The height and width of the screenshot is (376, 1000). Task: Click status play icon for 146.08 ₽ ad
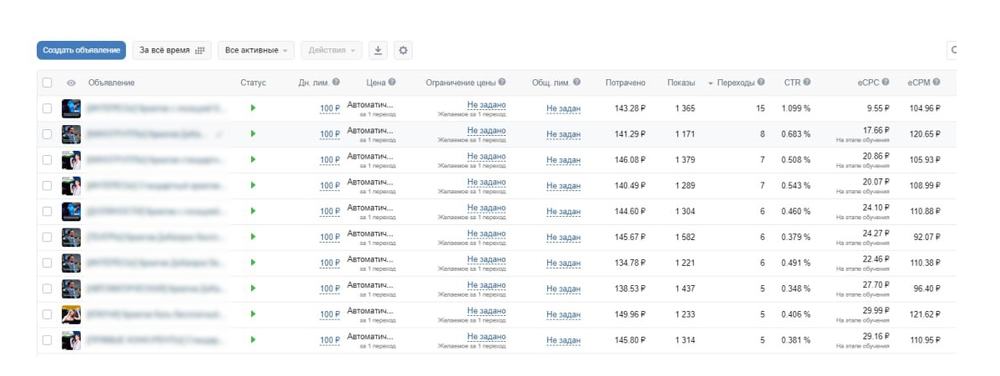[253, 159]
